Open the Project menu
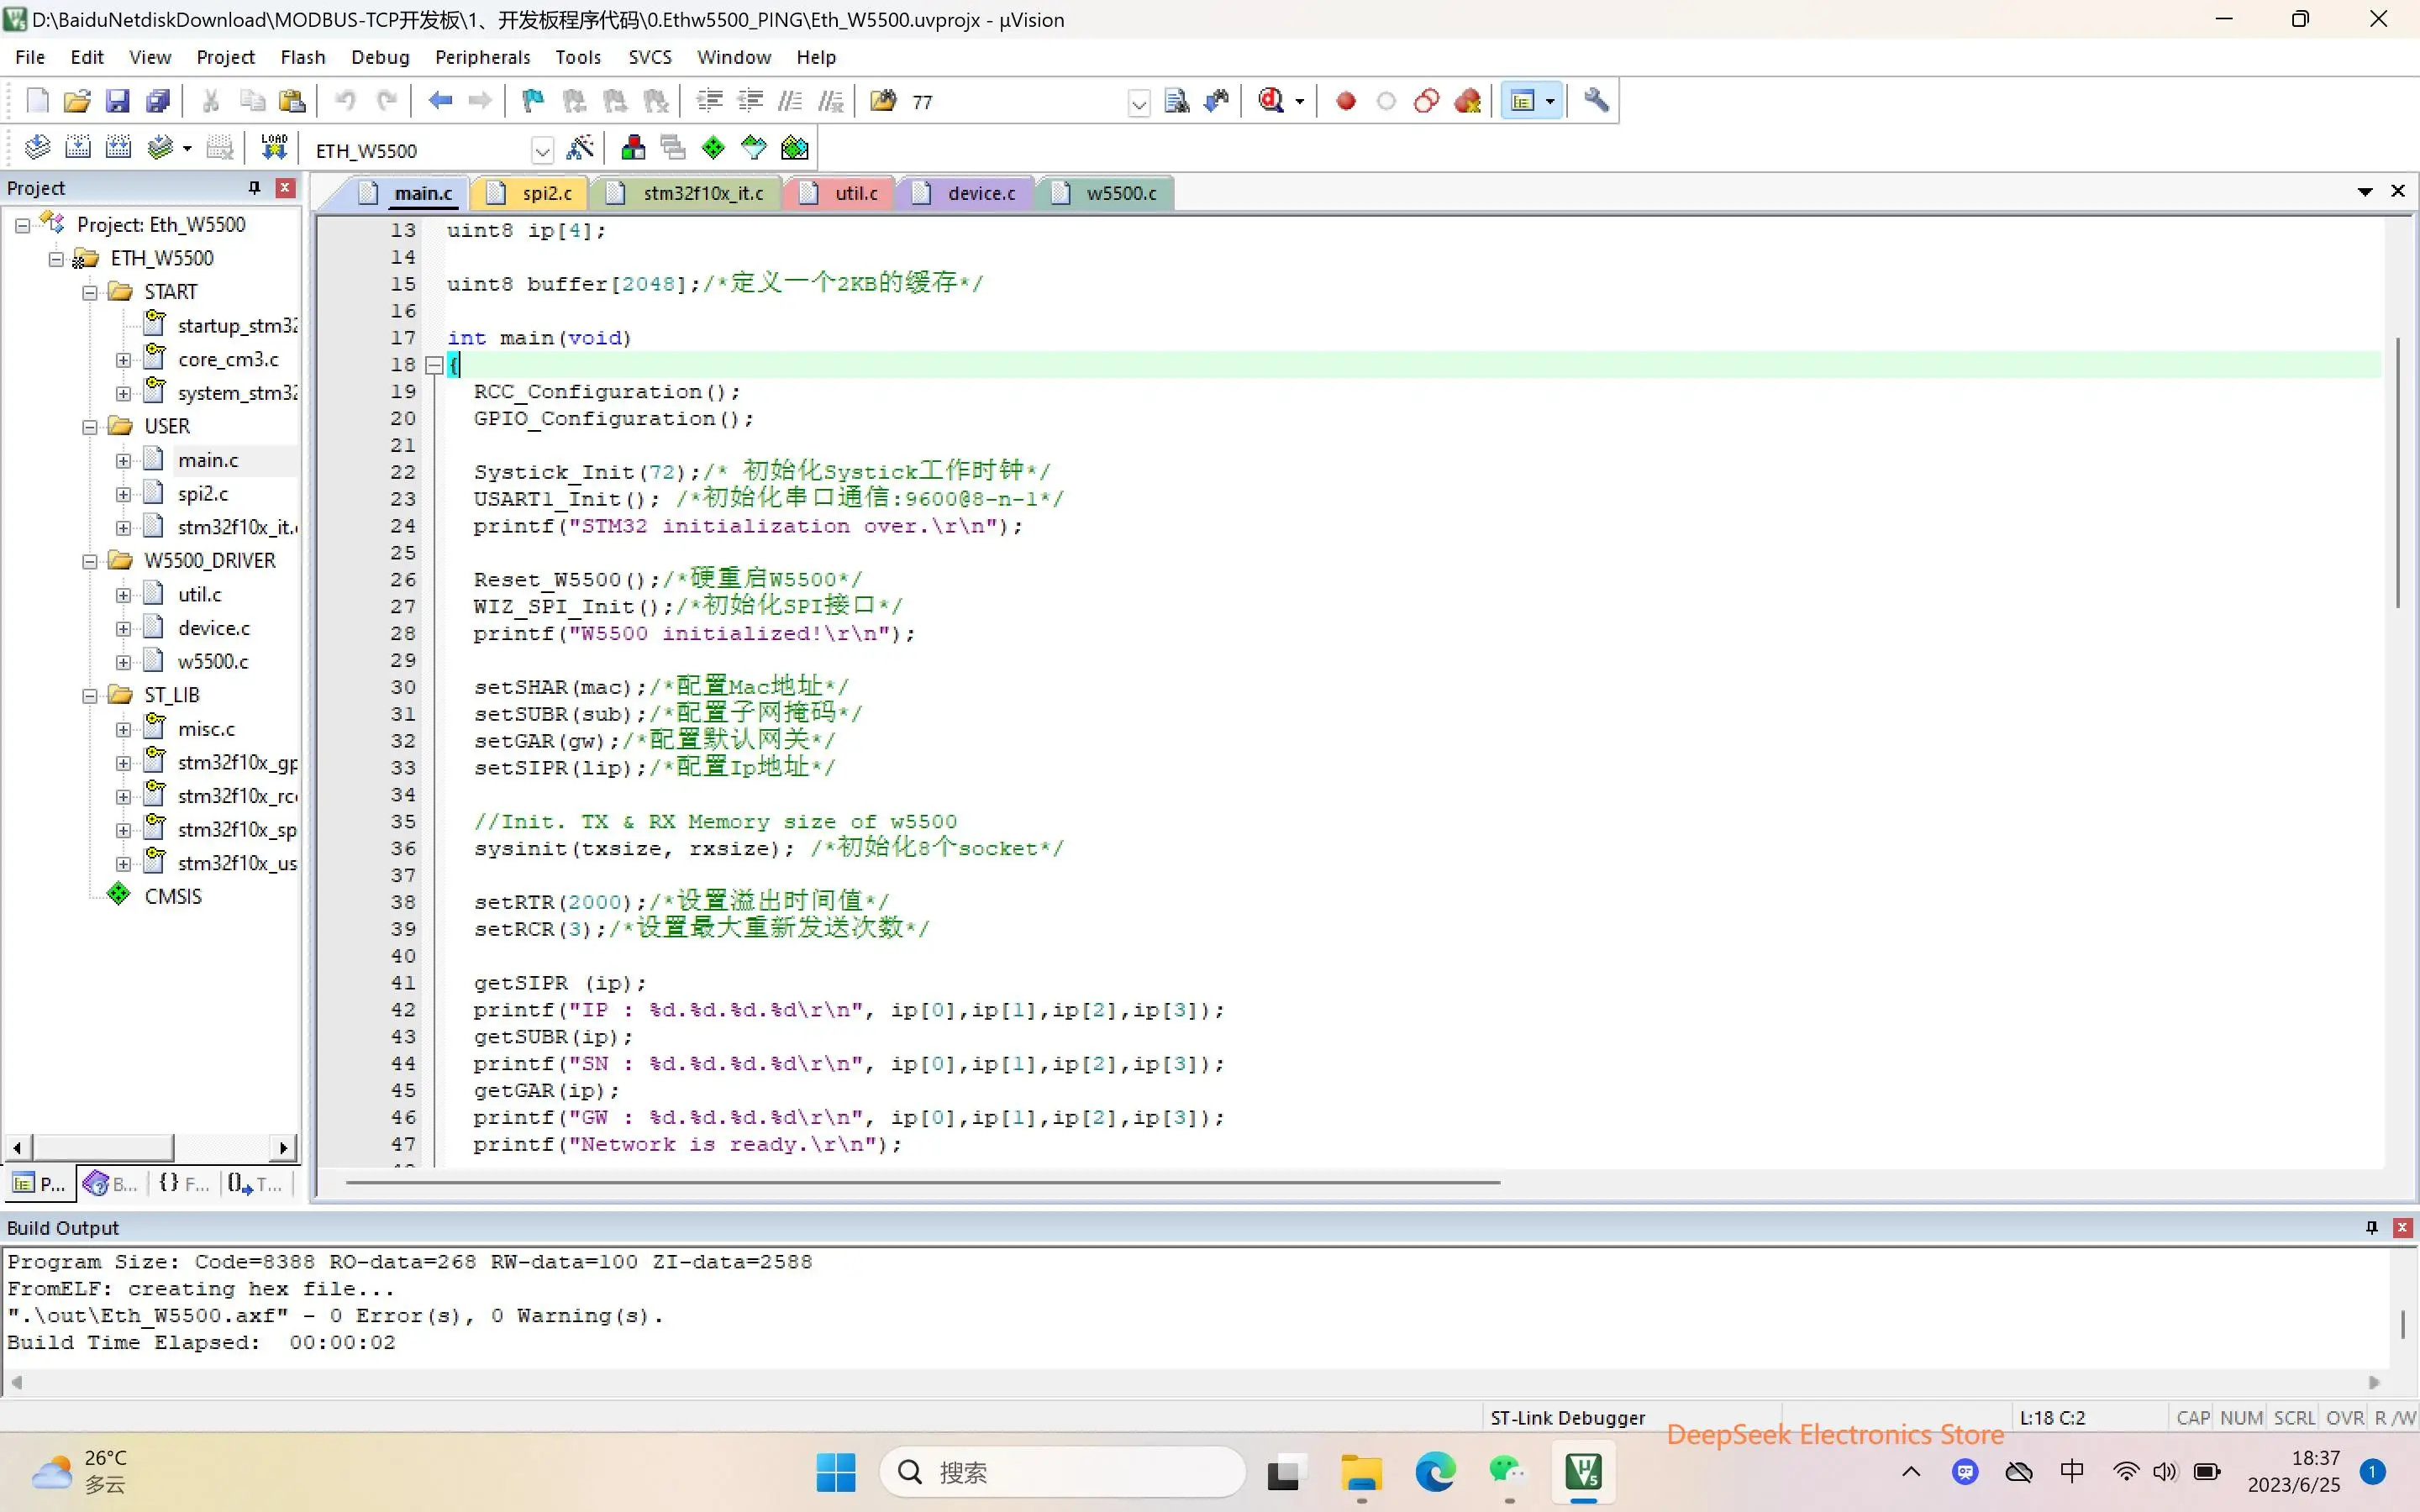The height and width of the screenshot is (1512, 2420). [x=225, y=57]
